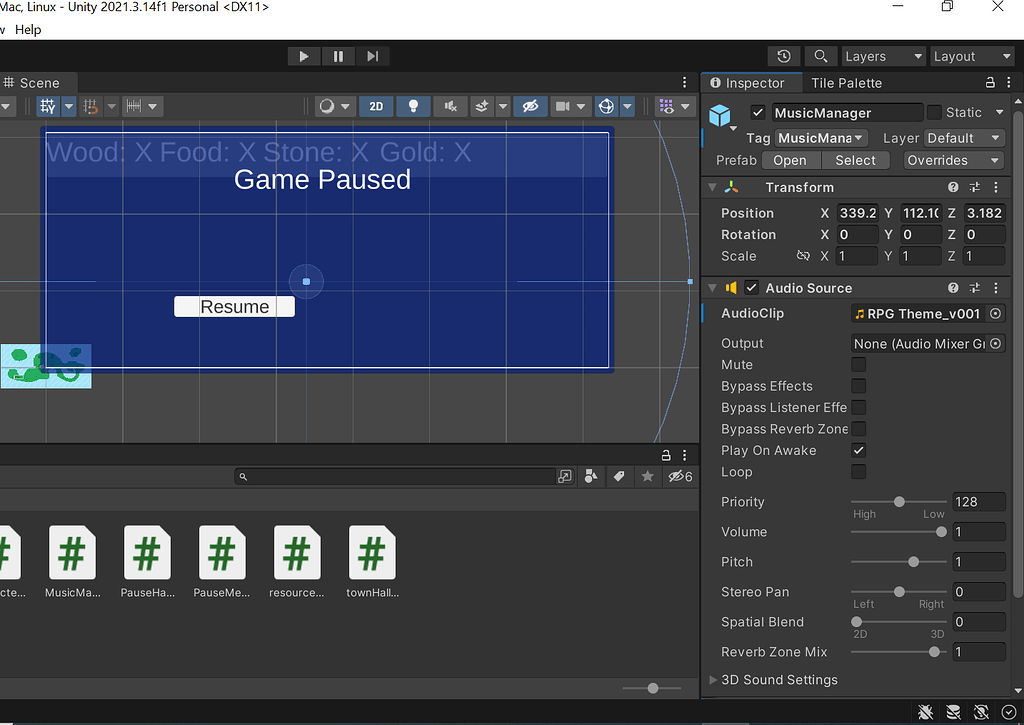The height and width of the screenshot is (725, 1024).
Task: Click the favorites star icon in Project panel
Action: (647, 477)
